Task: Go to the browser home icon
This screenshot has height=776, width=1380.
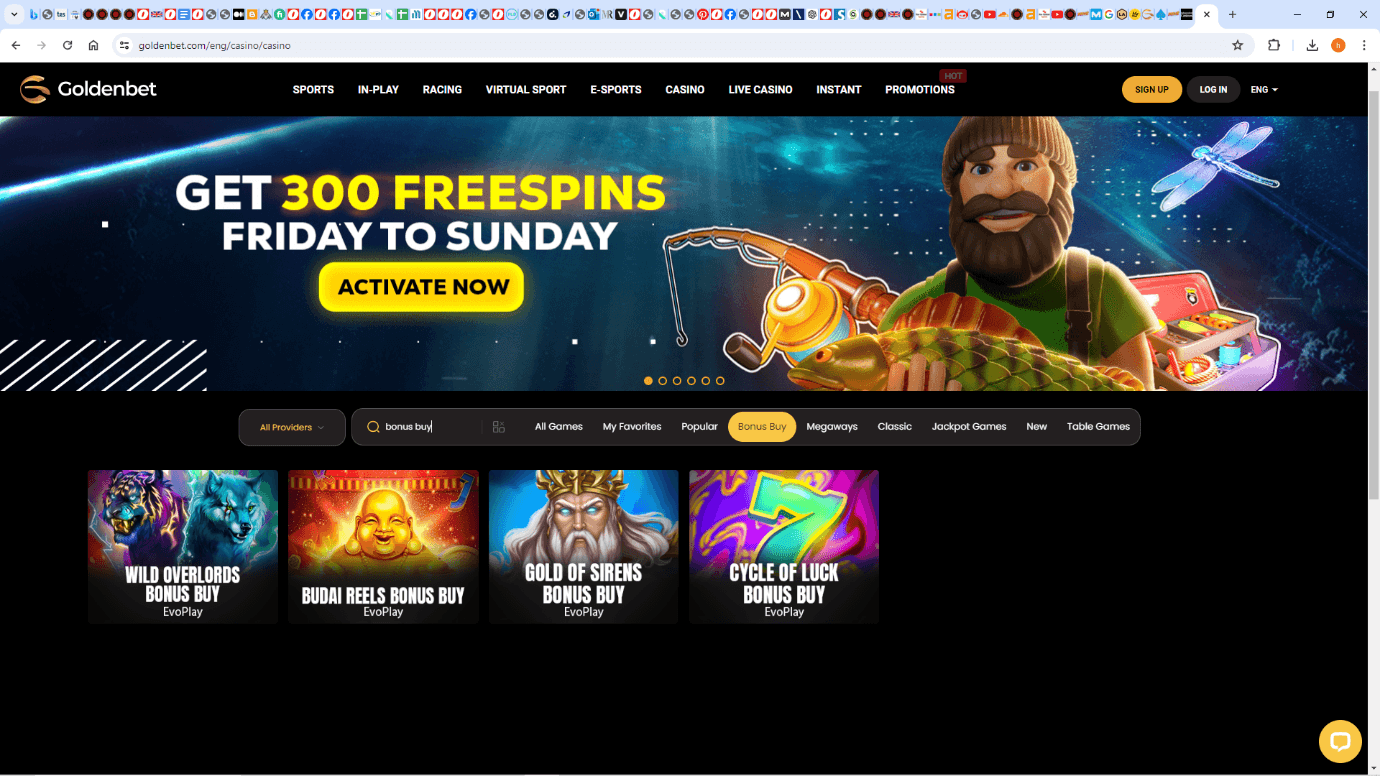Action: (x=93, y=45)
